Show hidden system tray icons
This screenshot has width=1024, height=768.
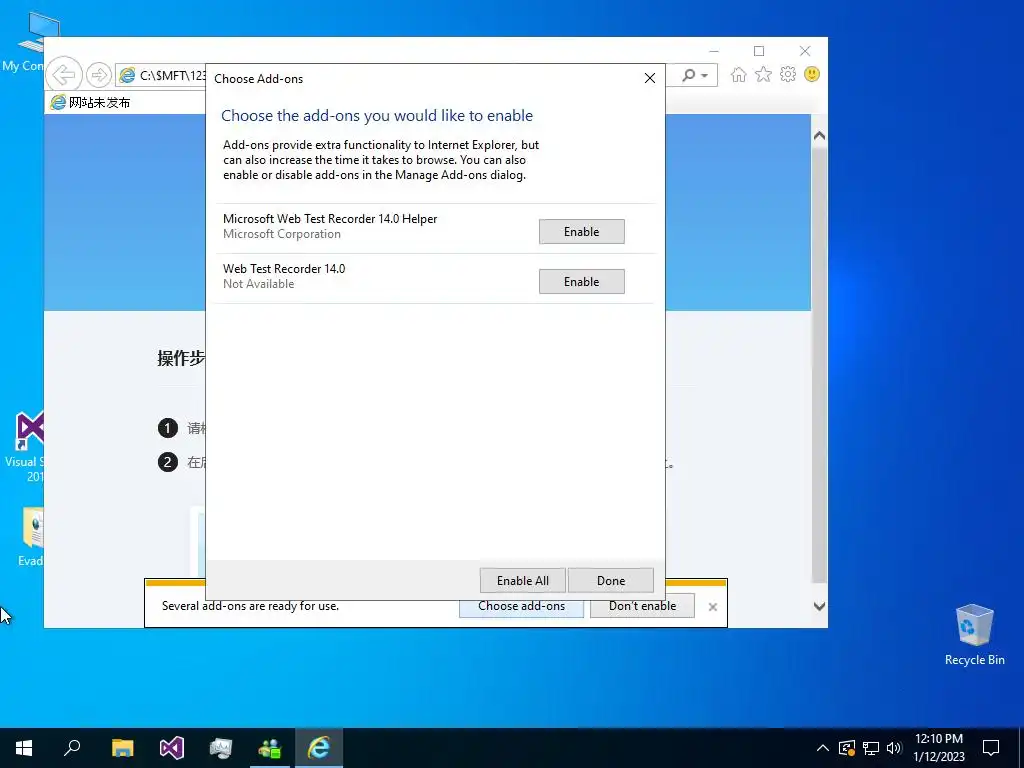(823, 748)
